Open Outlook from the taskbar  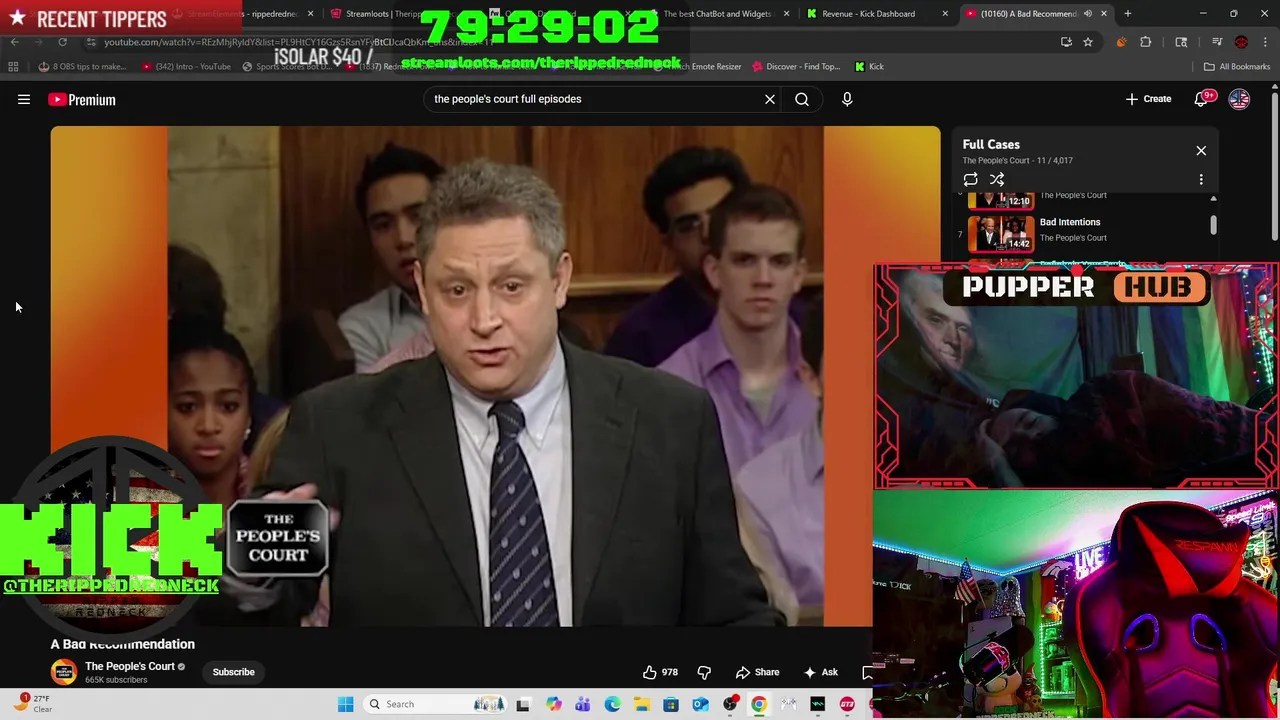click(x=700, y=704)
